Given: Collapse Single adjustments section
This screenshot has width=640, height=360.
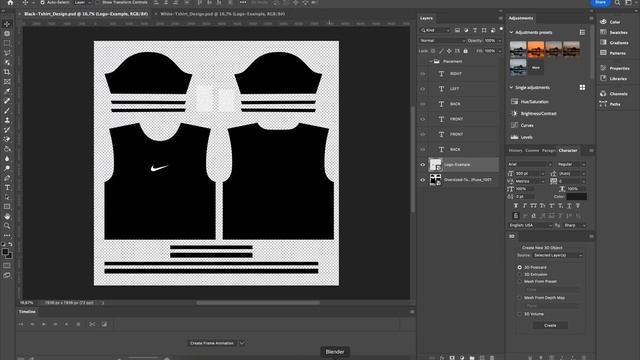Looking at the screenshot, I should 511,87.
